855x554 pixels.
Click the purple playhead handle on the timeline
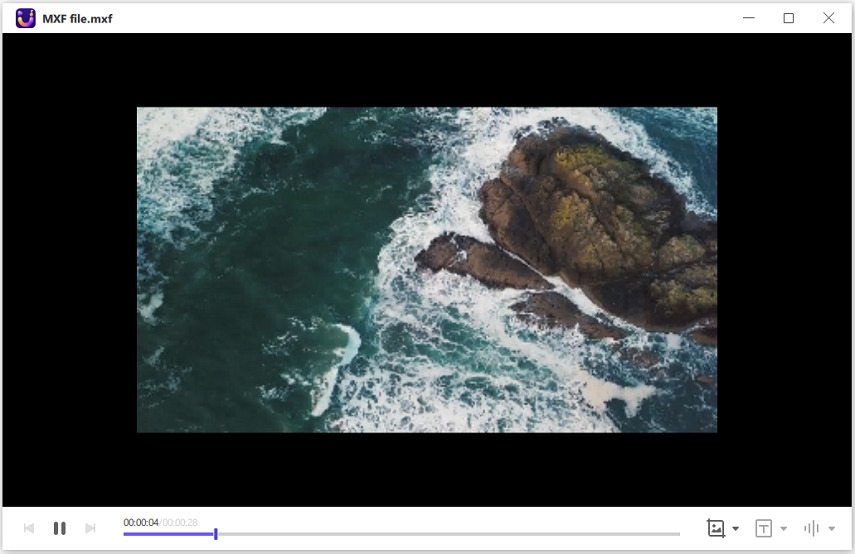point(216,534)
